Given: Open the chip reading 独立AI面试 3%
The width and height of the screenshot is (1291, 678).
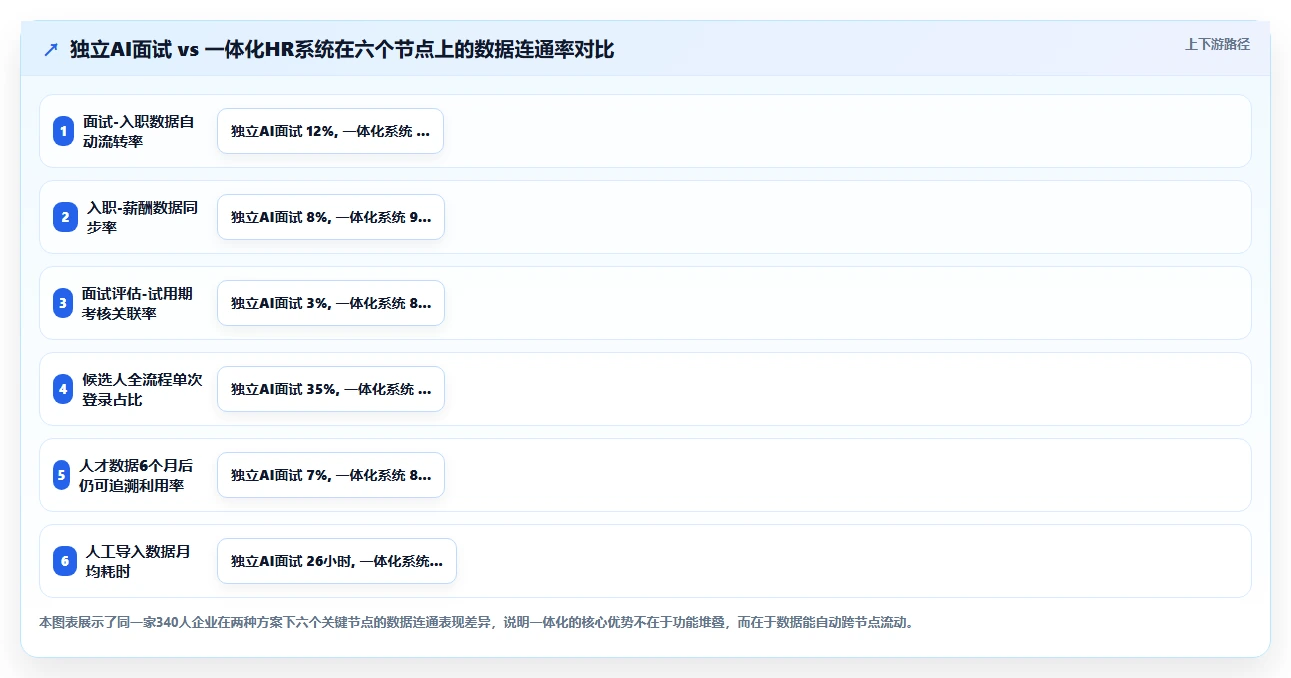Looking at the screenshot, I should (330, 303).
